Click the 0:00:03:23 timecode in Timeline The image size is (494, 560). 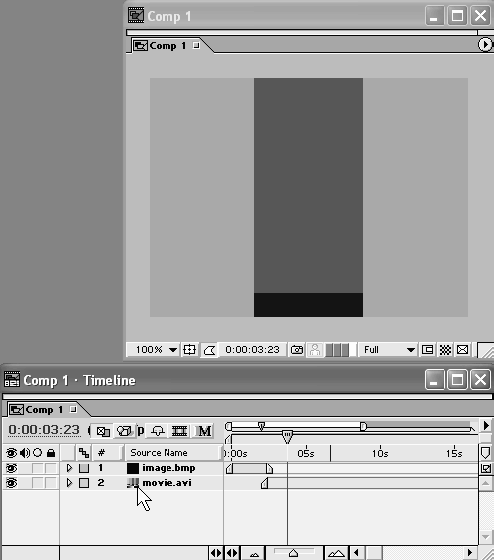[x=44, y=430]
